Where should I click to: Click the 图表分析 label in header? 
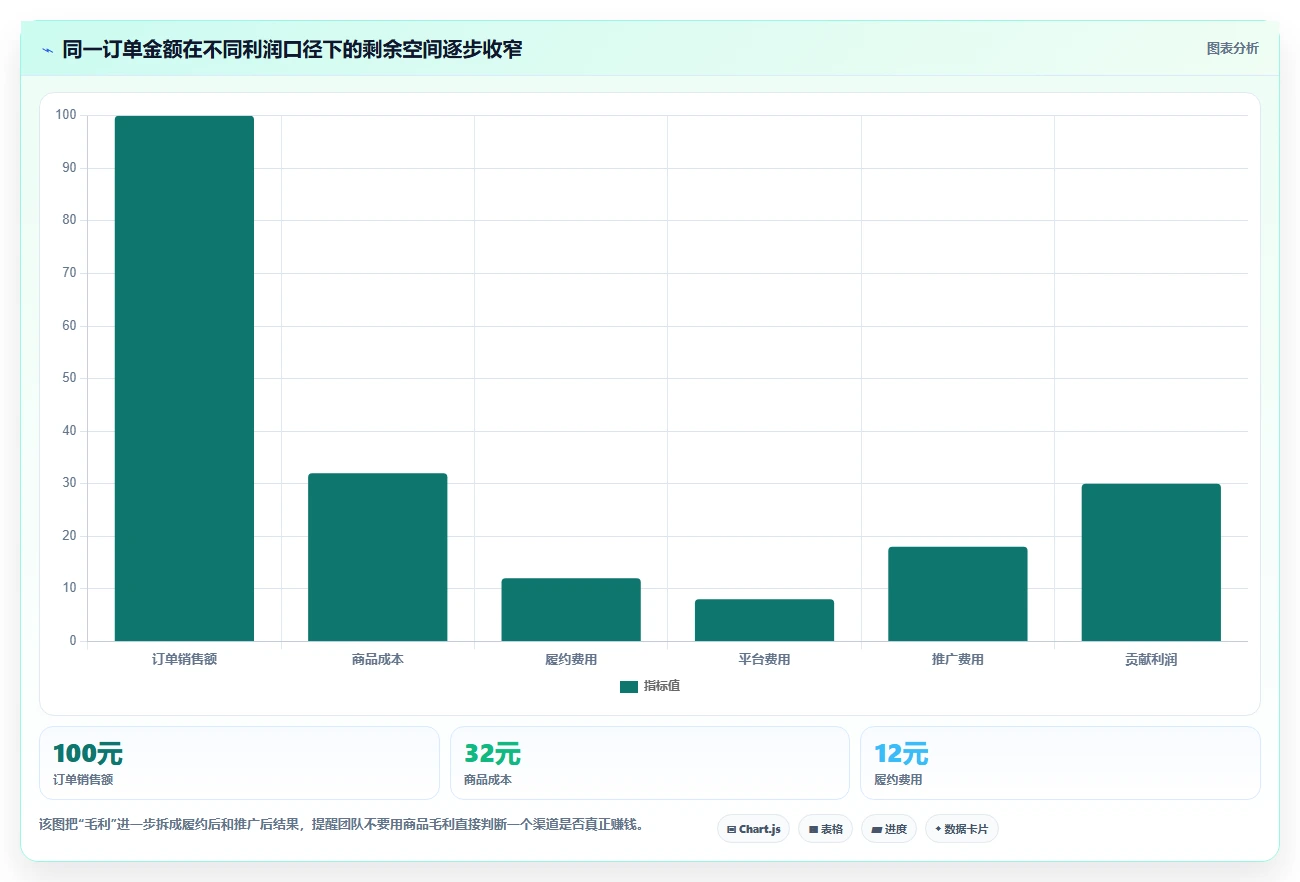pos(1232,48)
